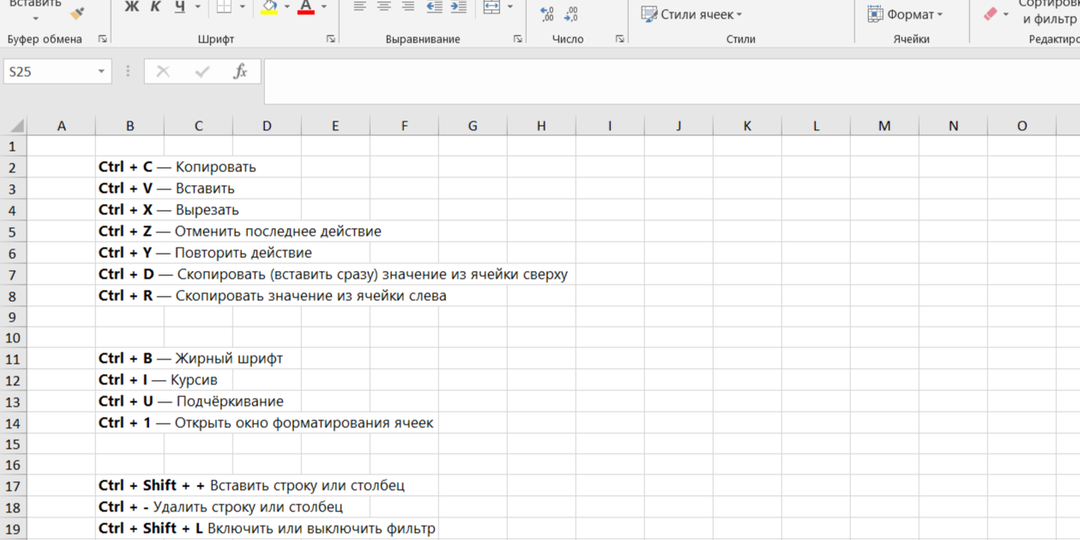Click the Select All corner triangle
Image resolution: width=1080 pixels, height=540 pixels.
point(17,126)
